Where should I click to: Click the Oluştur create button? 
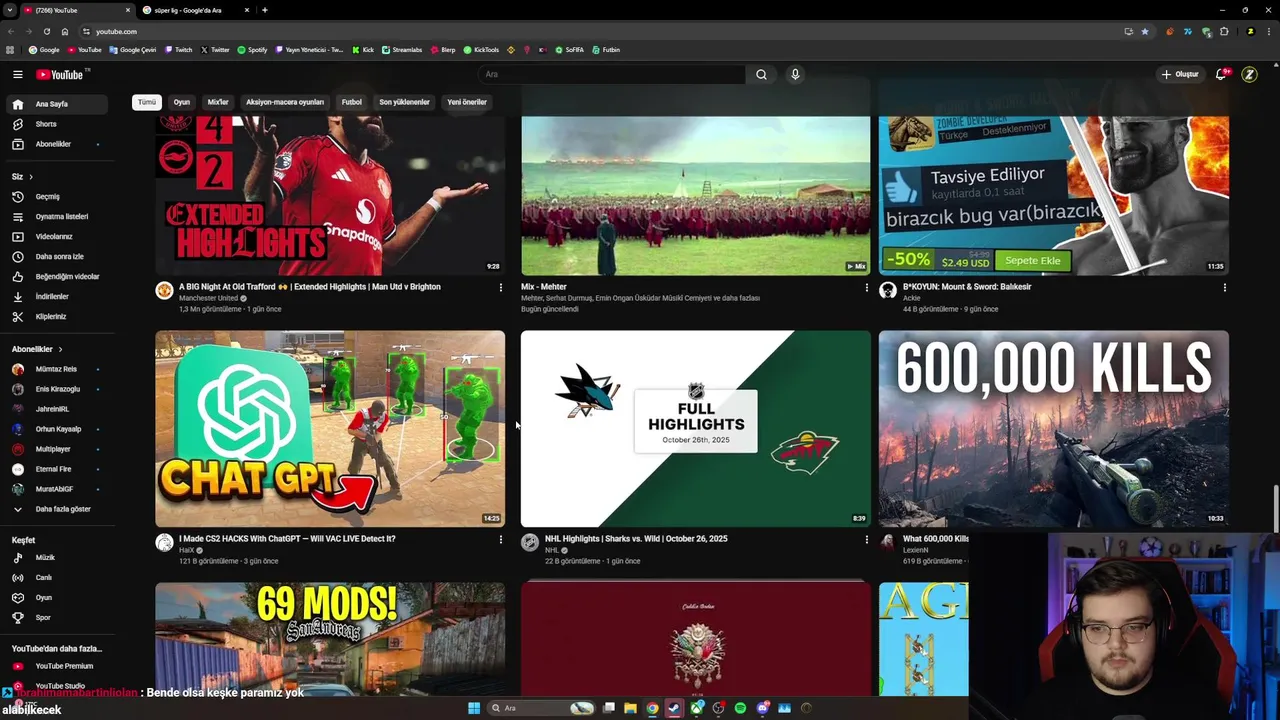tap(1181, 74)
